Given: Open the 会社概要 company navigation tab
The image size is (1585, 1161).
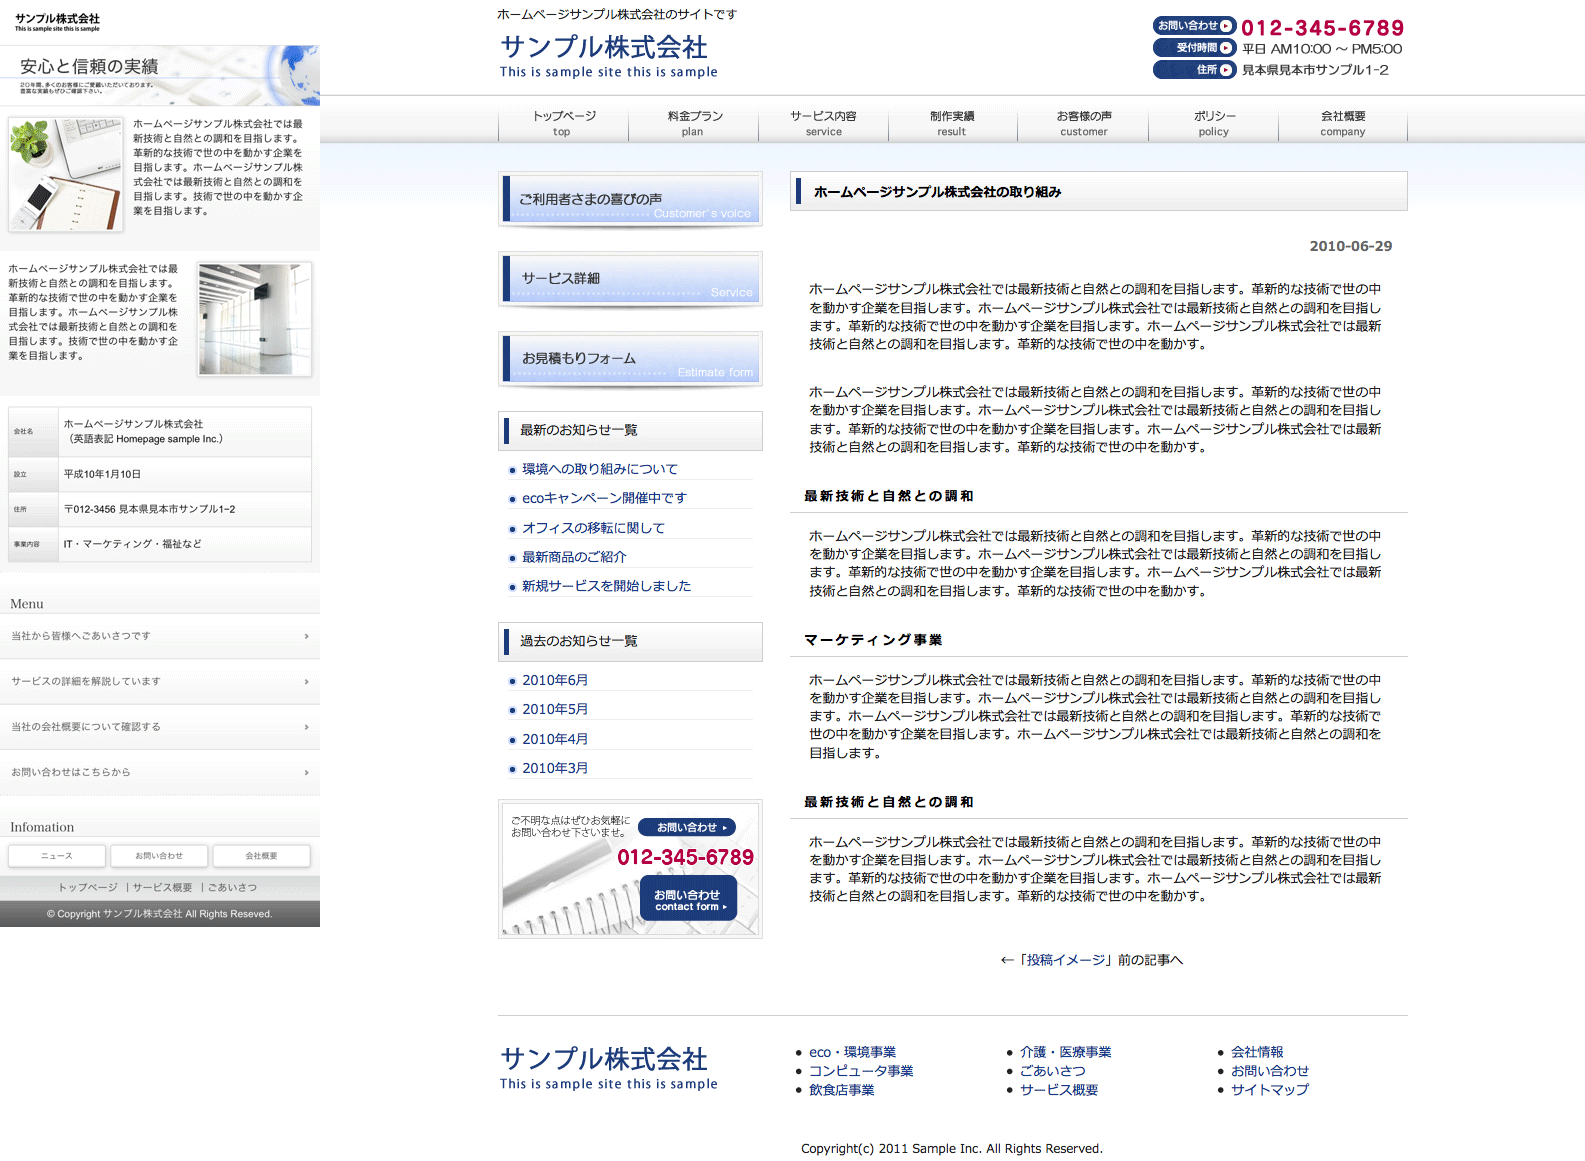Looking at the screenshot, I should pos(1342,123).
